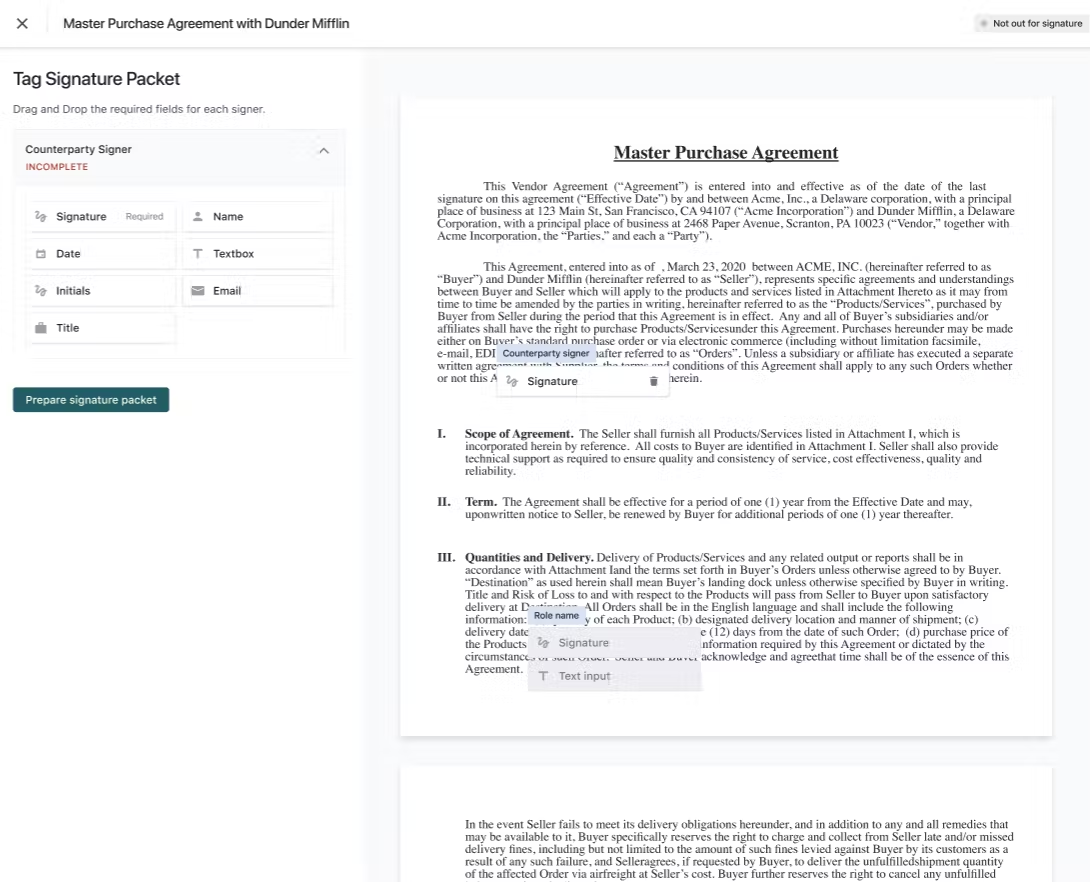1090x882 pixels.
Task: Click the envelope icon beside Email
Action: click(198, 291)
